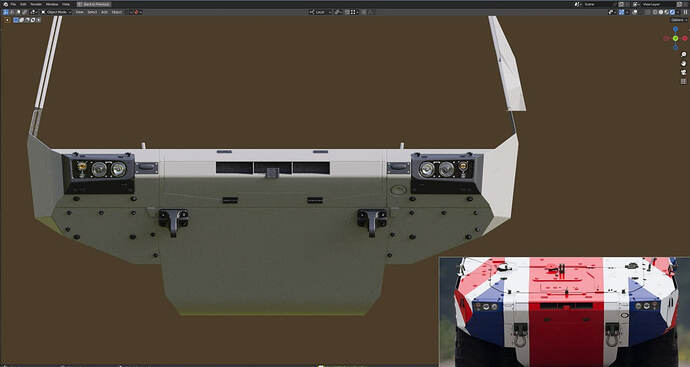
Task: Toggle the camera view icon
Action: click(x=683, y=72)
